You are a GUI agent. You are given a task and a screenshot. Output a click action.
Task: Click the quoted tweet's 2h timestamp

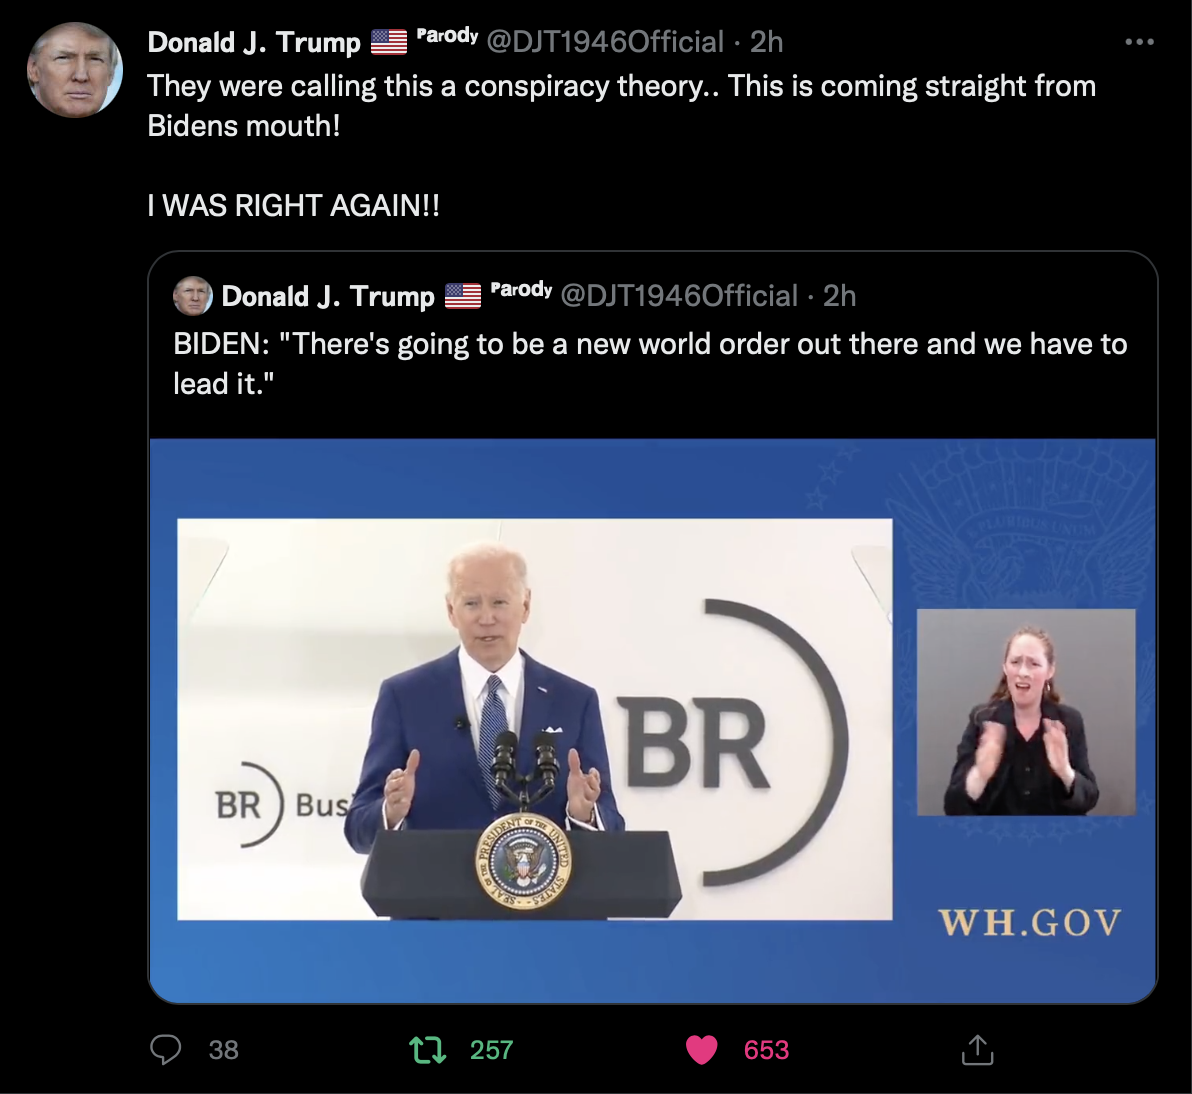pos(839,296)
